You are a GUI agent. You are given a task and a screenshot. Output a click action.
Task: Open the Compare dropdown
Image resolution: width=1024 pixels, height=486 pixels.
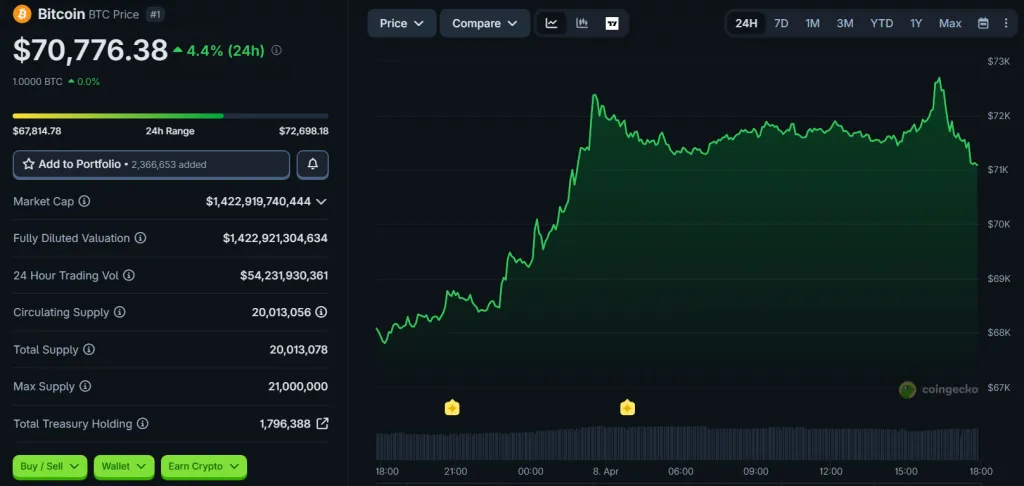coord(485,24)
